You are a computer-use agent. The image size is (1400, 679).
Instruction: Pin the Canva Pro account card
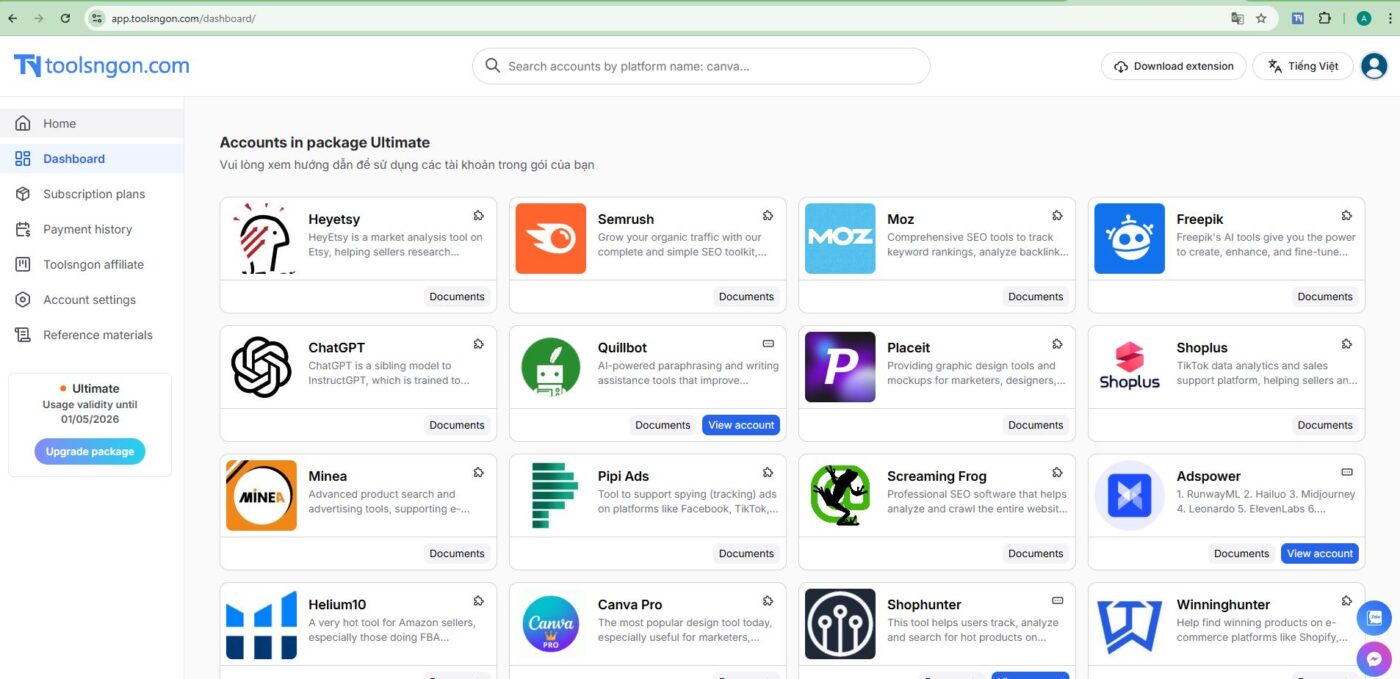pos(768,600)
